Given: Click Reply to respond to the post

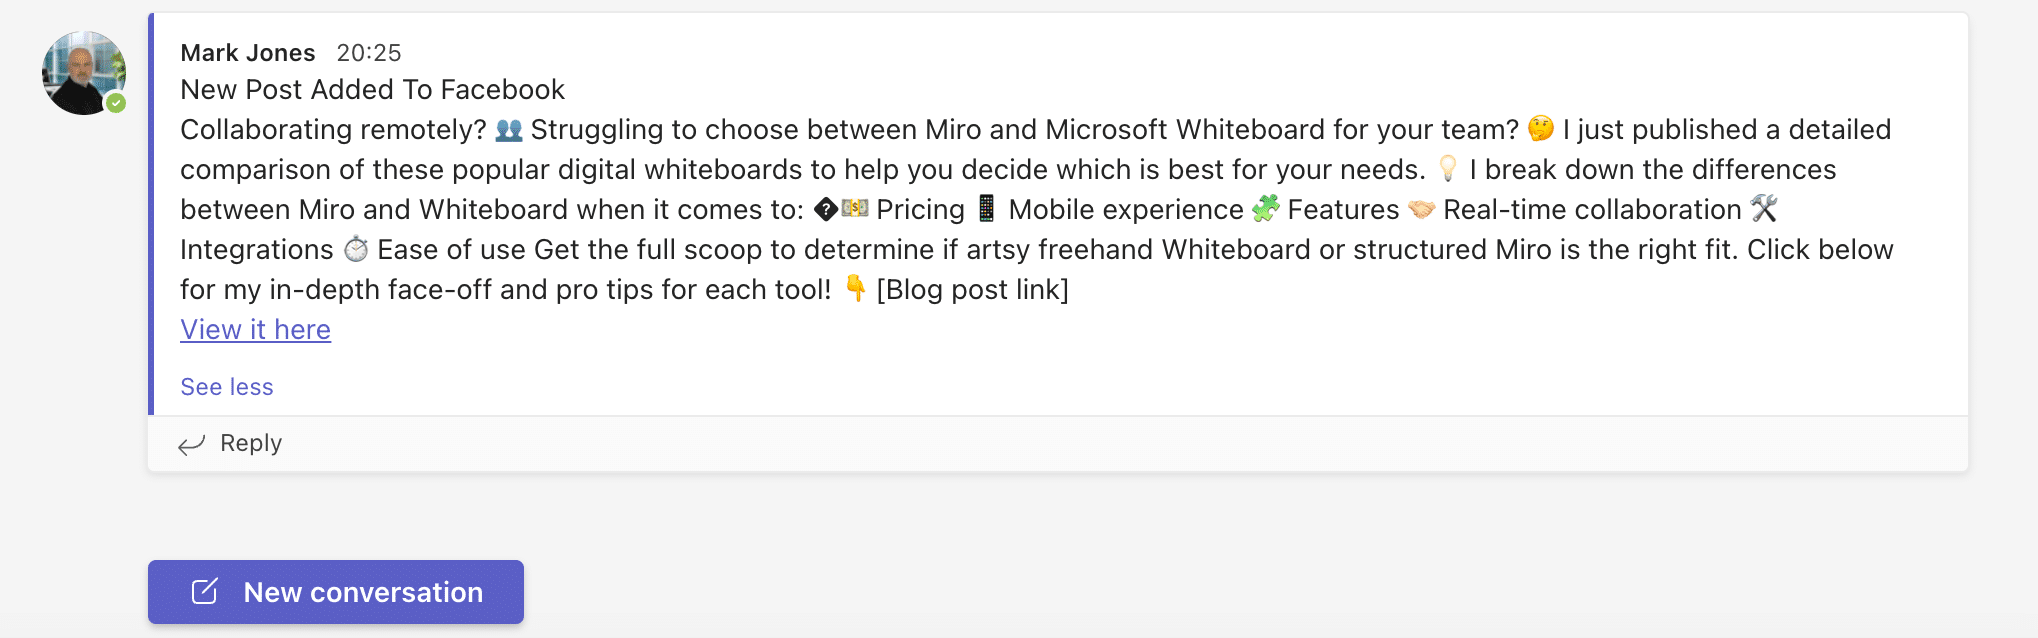Looking at the screenshot, I should (251, 443).
